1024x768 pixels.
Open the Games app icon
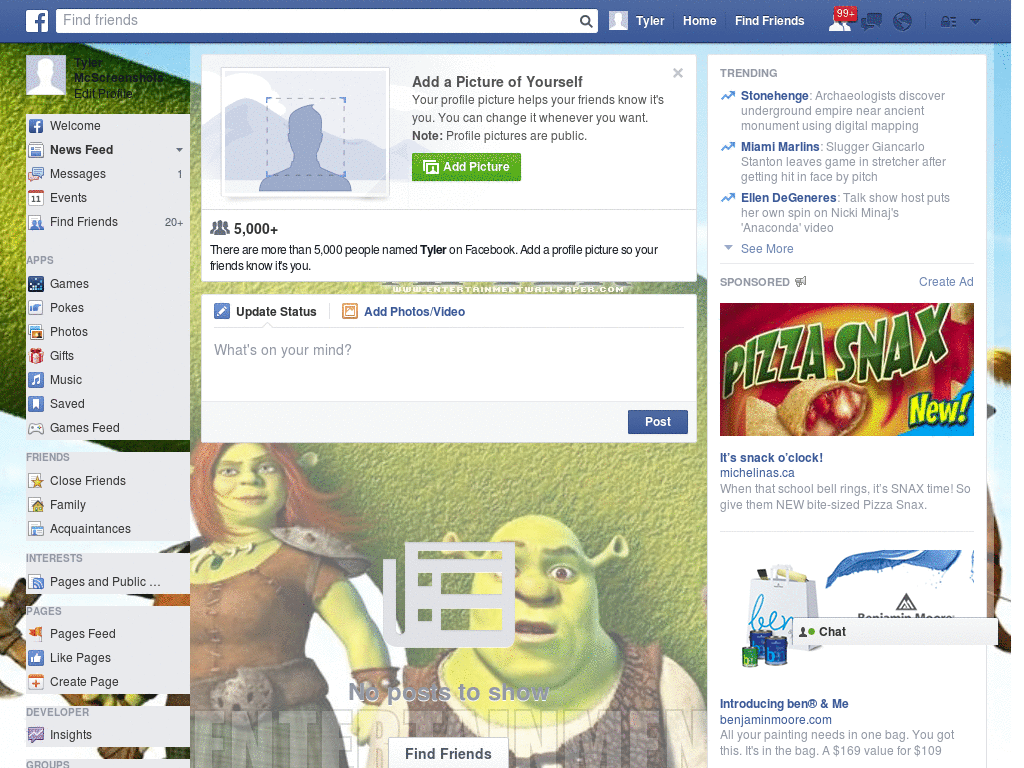pyautogui.click(x=36, y=284)
